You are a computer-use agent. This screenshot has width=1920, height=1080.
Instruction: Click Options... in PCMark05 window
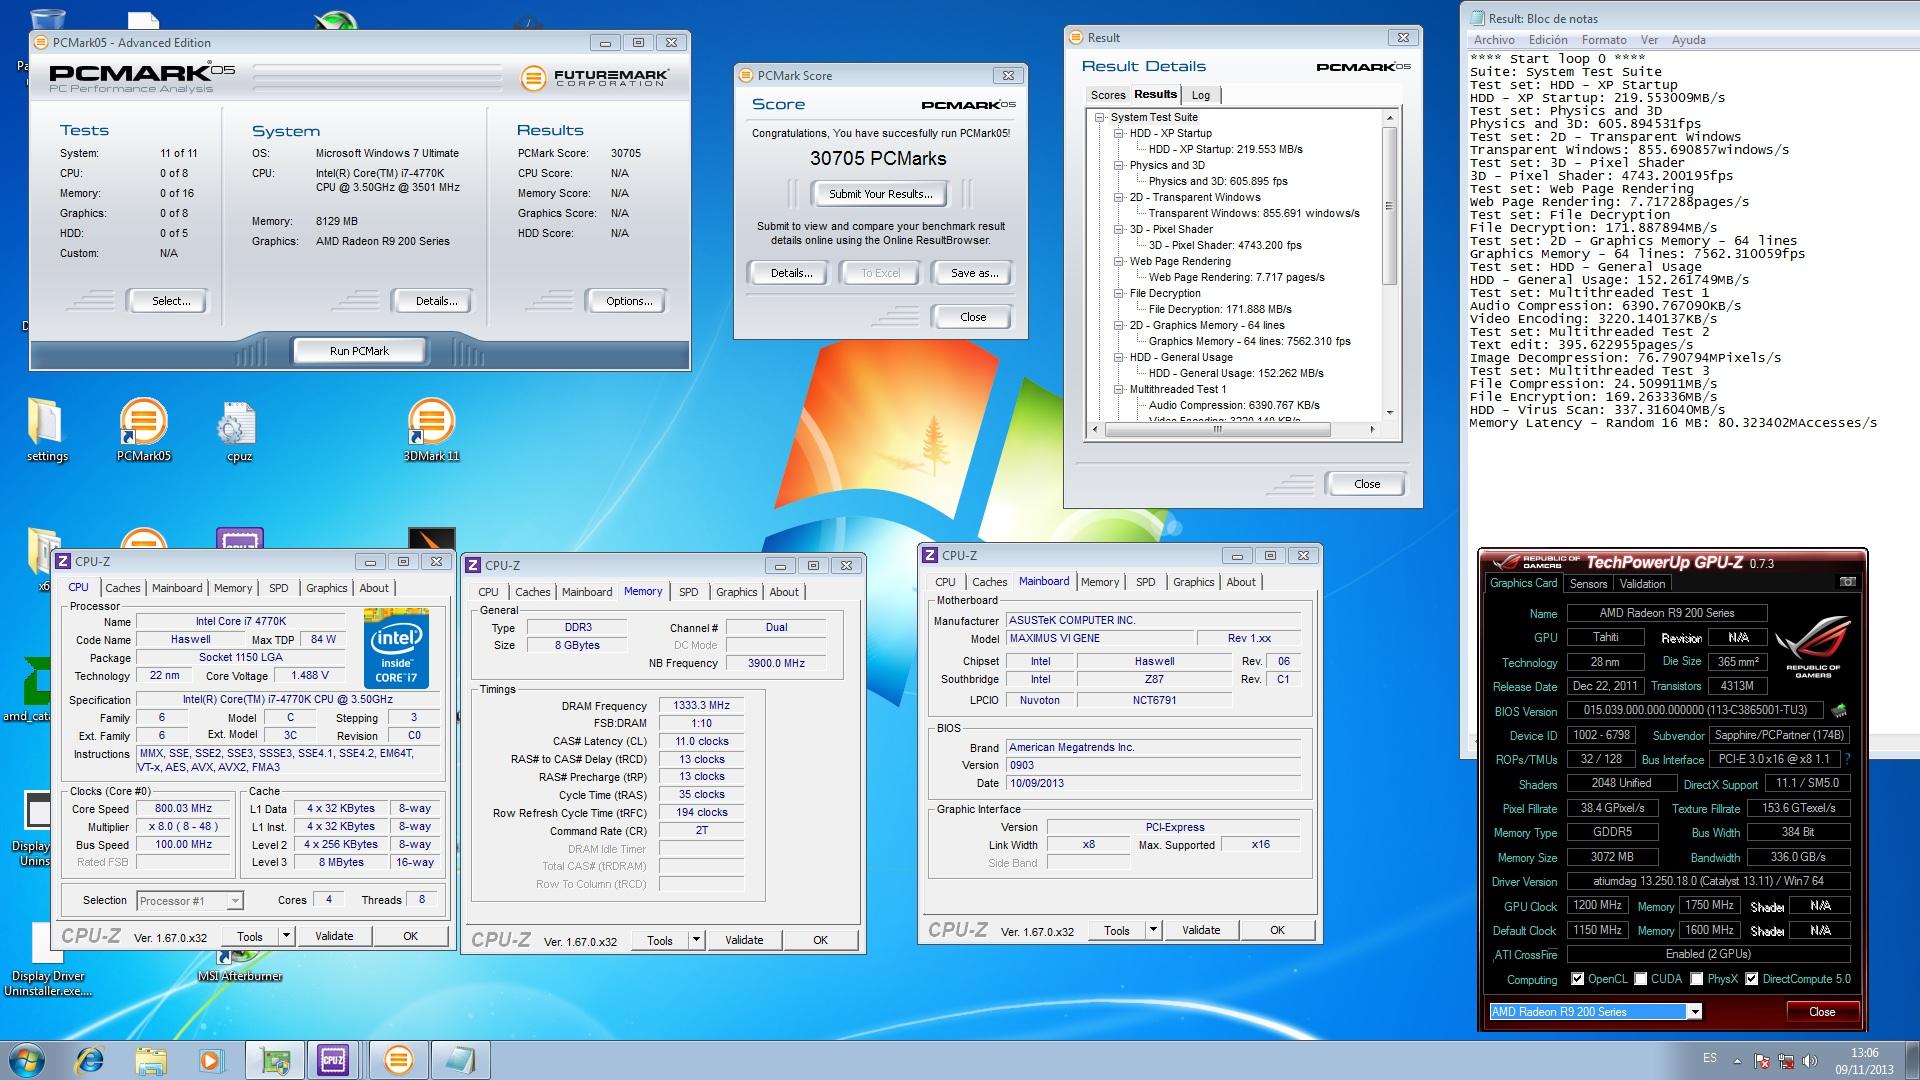pyautogui.click(x=629, y=301)
